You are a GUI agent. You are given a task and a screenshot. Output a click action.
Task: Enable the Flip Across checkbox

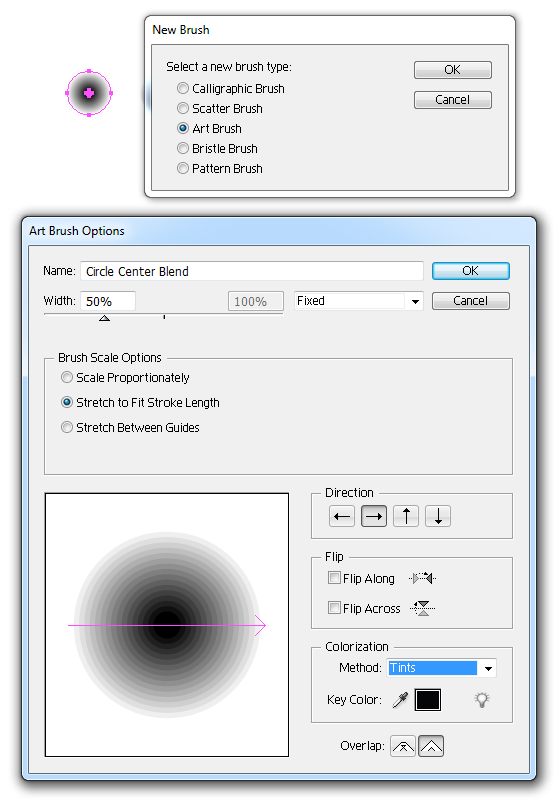[334, 608]
